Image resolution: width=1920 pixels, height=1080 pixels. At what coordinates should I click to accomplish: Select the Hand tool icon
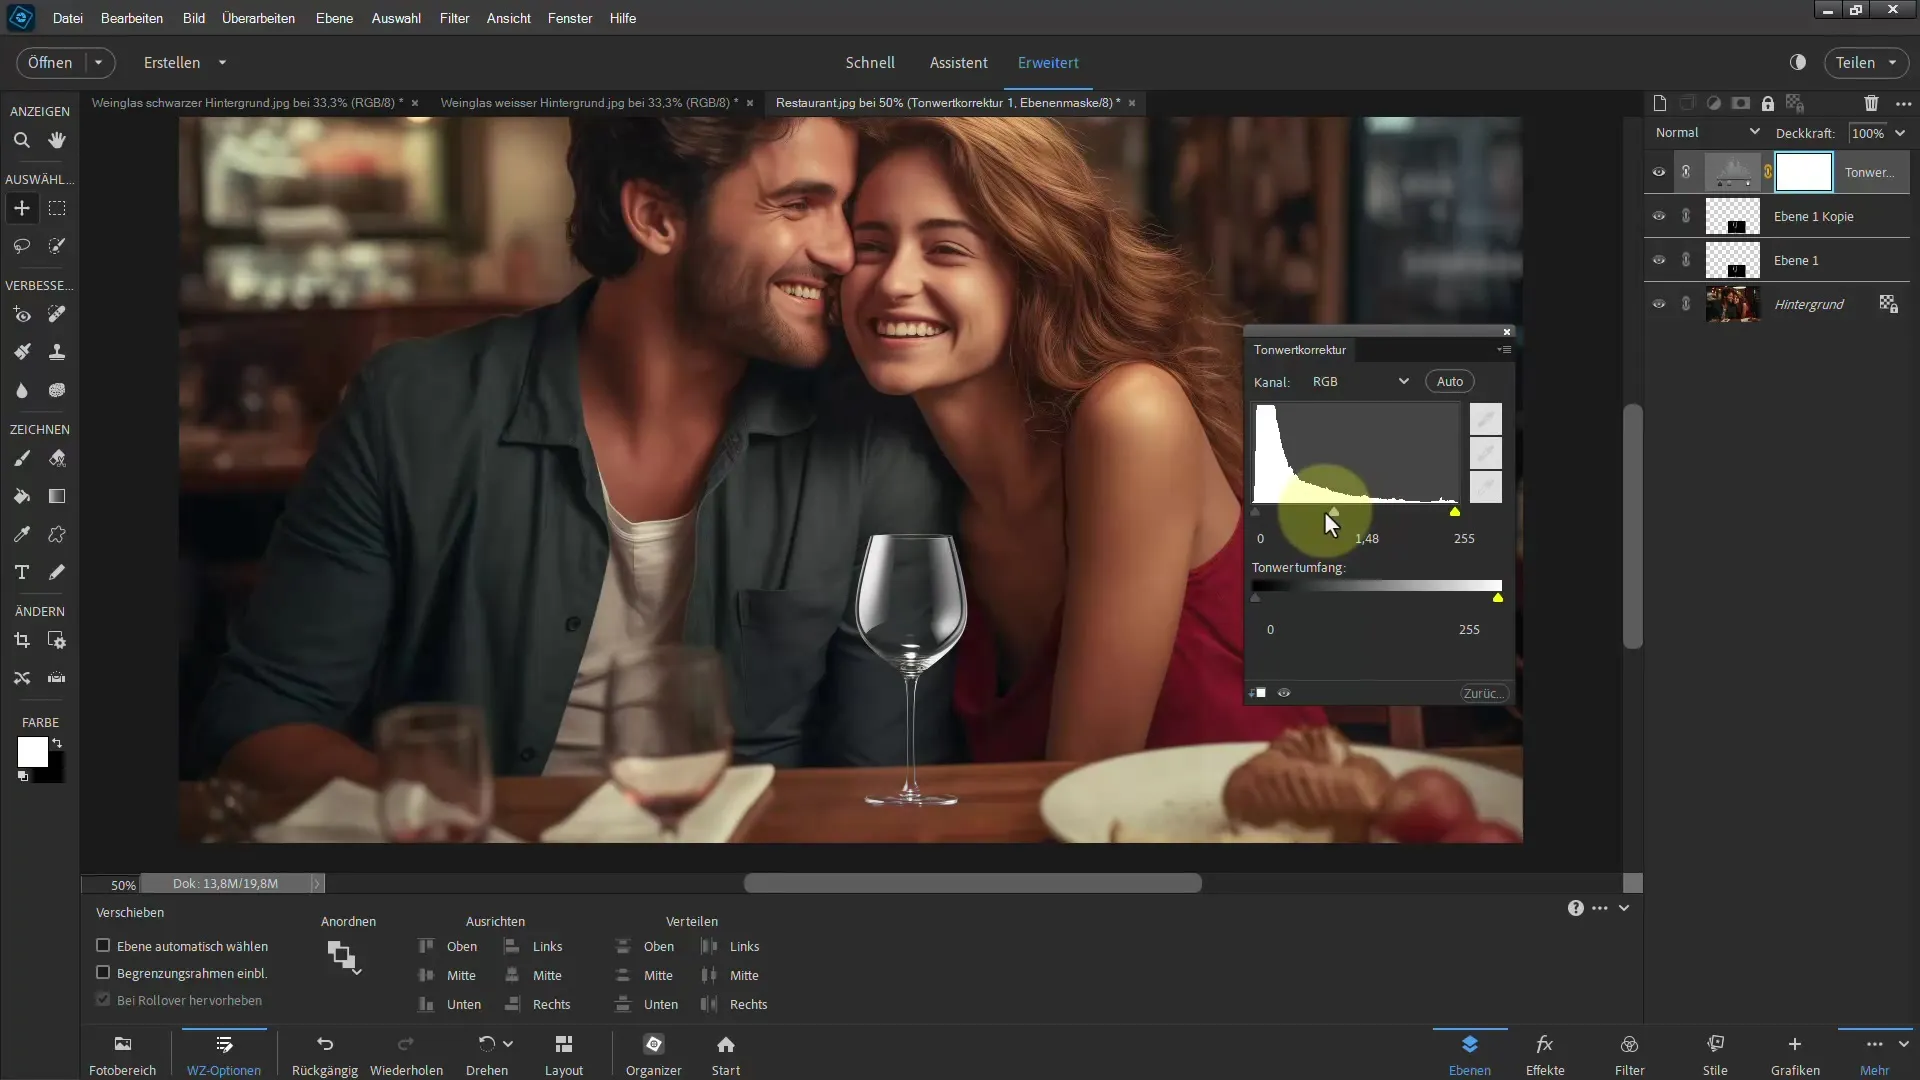(57, 141)
